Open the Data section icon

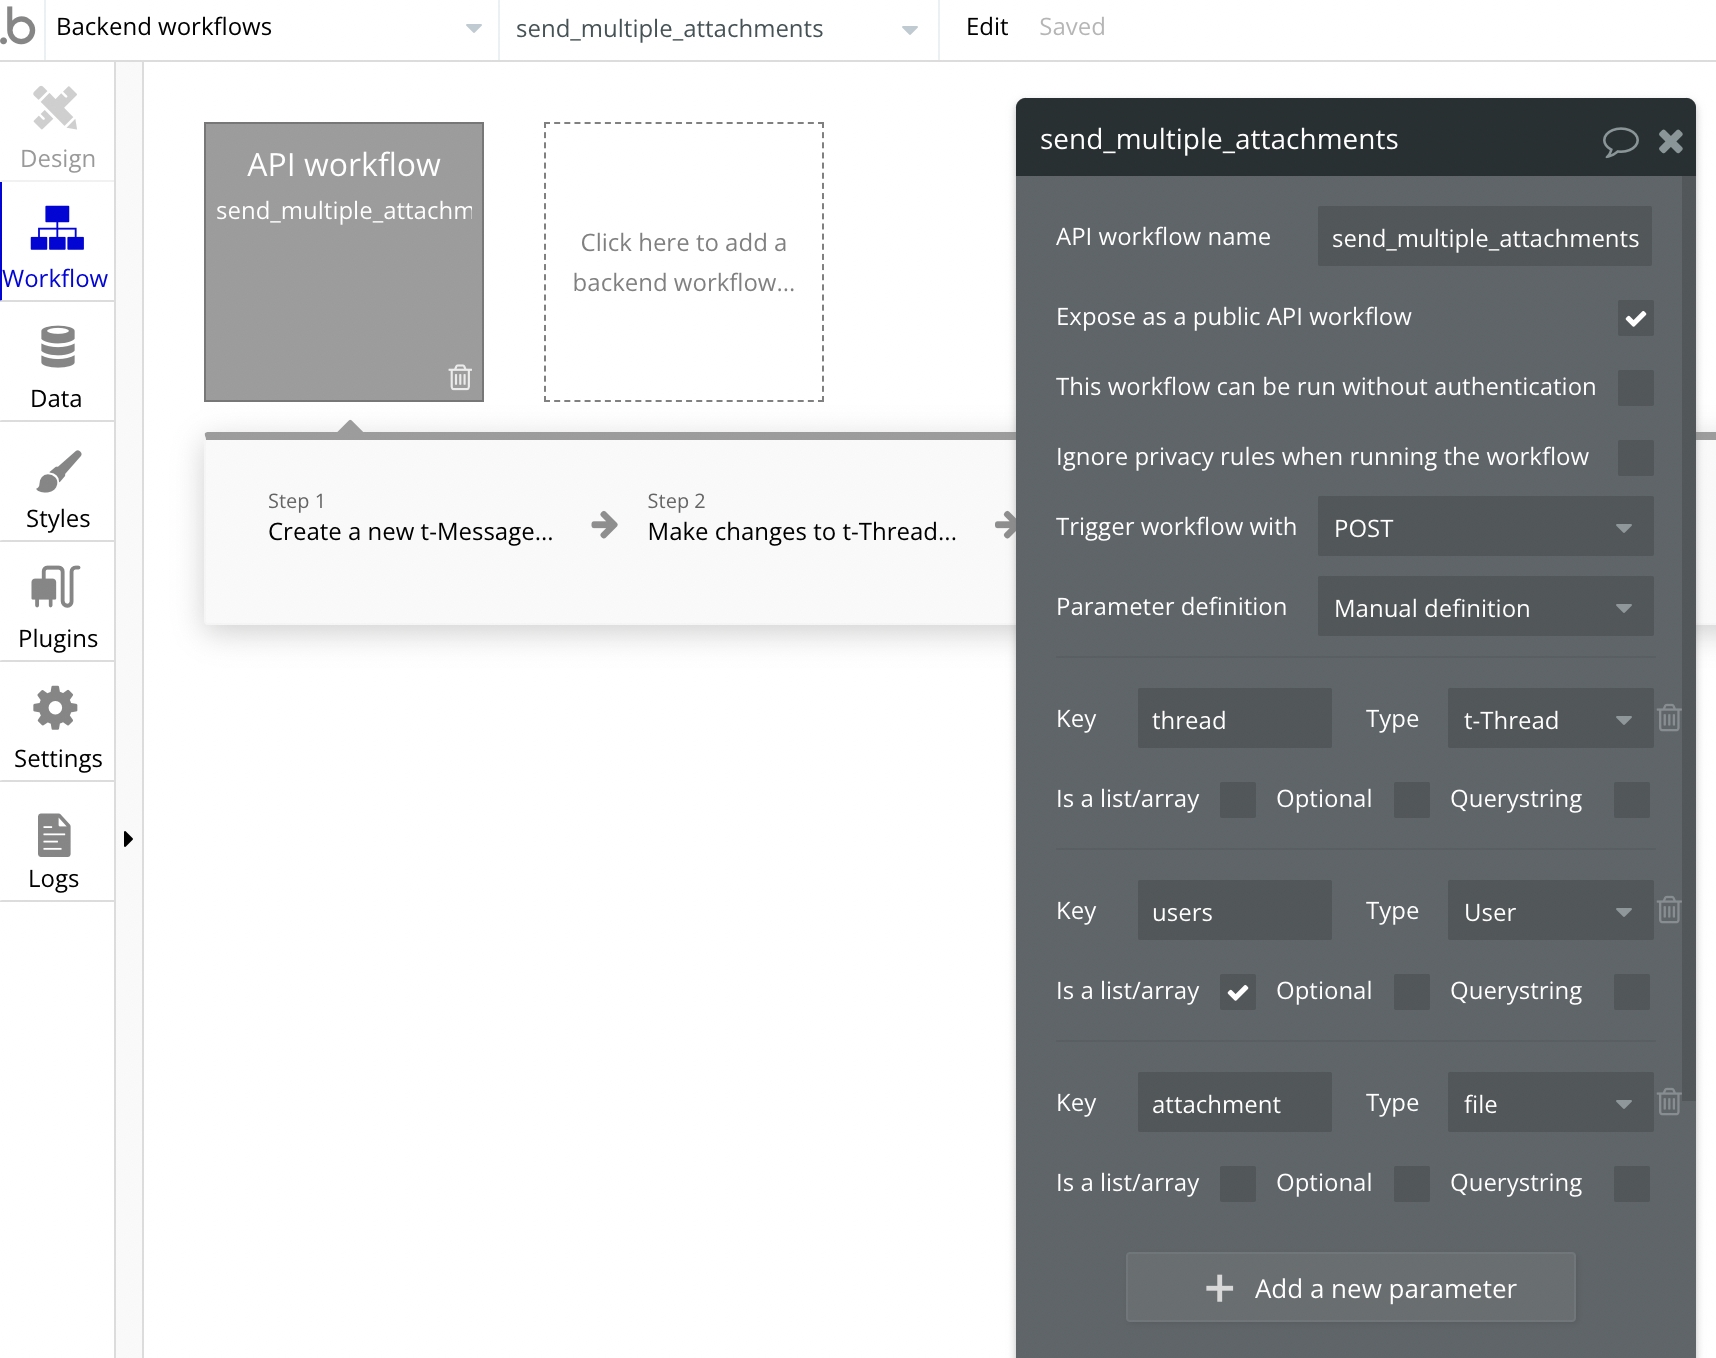[x=57, y=366]
